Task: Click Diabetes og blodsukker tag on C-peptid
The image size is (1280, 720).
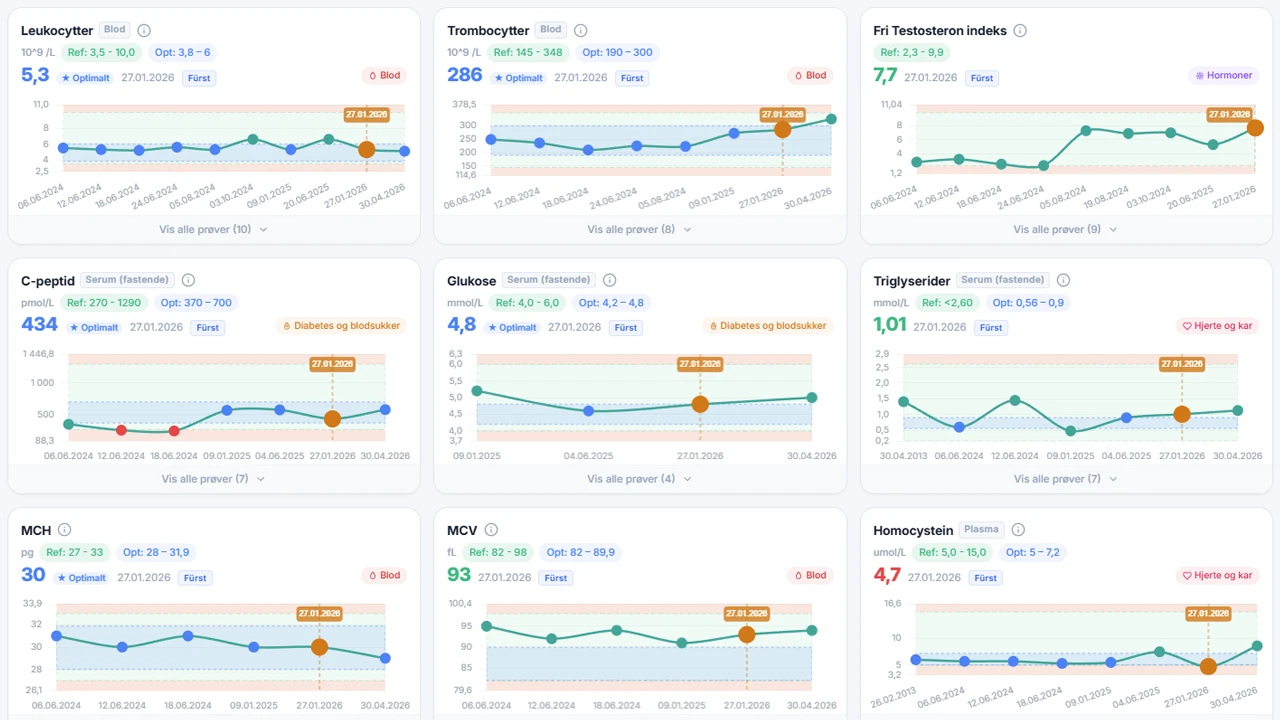Action: [341, 325]
